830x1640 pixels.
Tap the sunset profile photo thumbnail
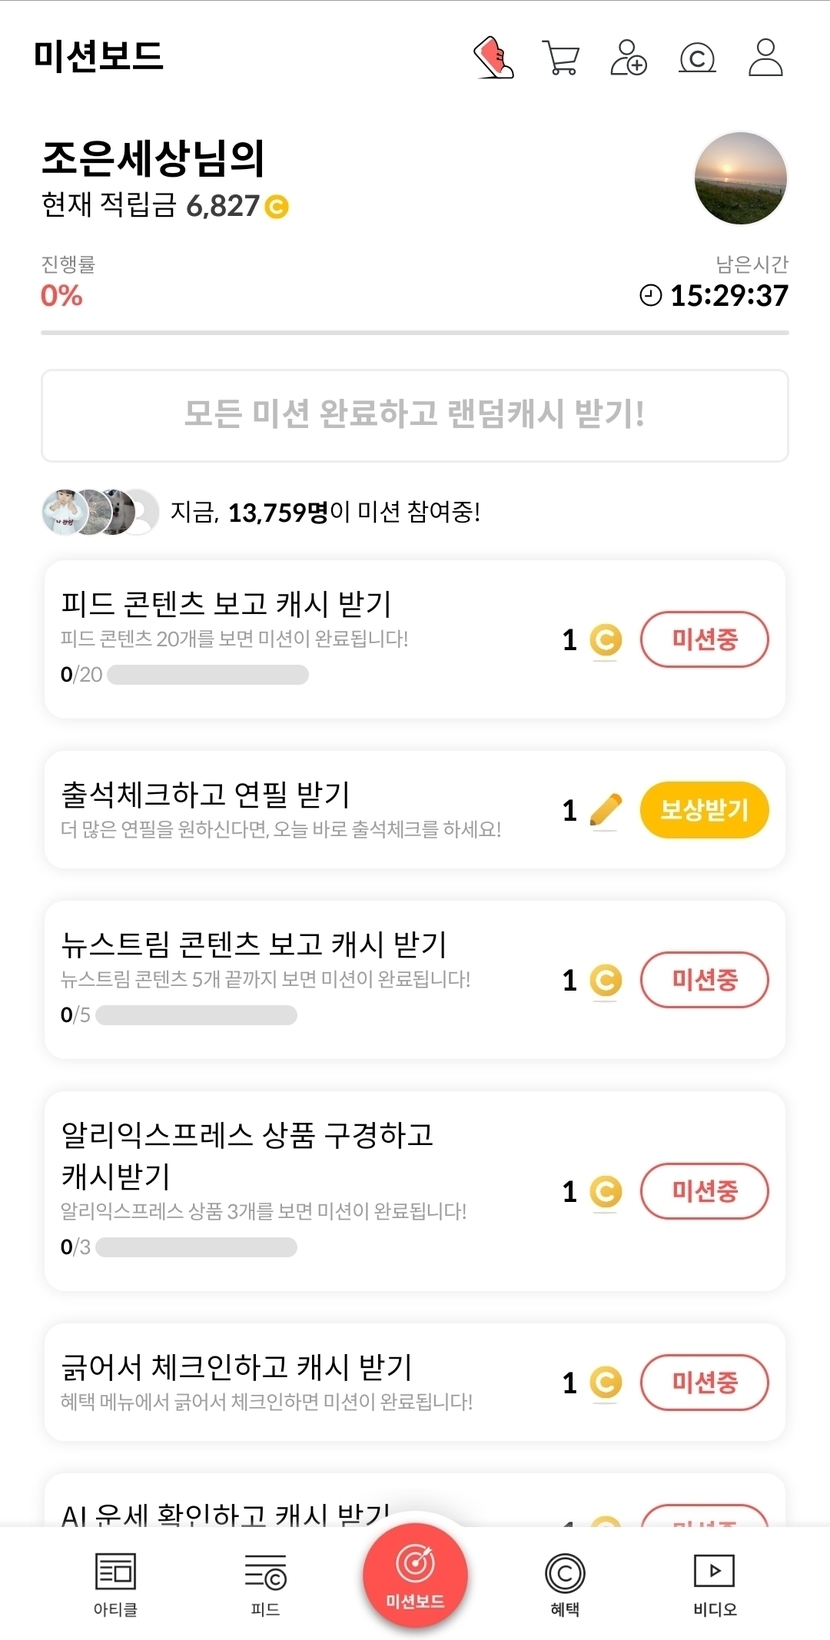[x=741, y=178]
